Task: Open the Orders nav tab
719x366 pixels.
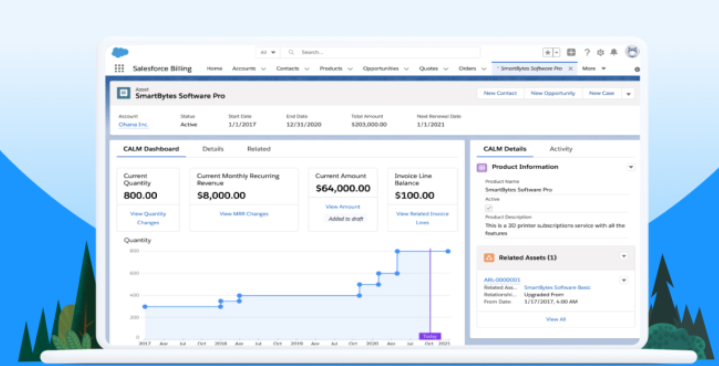Action: [x=467, y=68]
